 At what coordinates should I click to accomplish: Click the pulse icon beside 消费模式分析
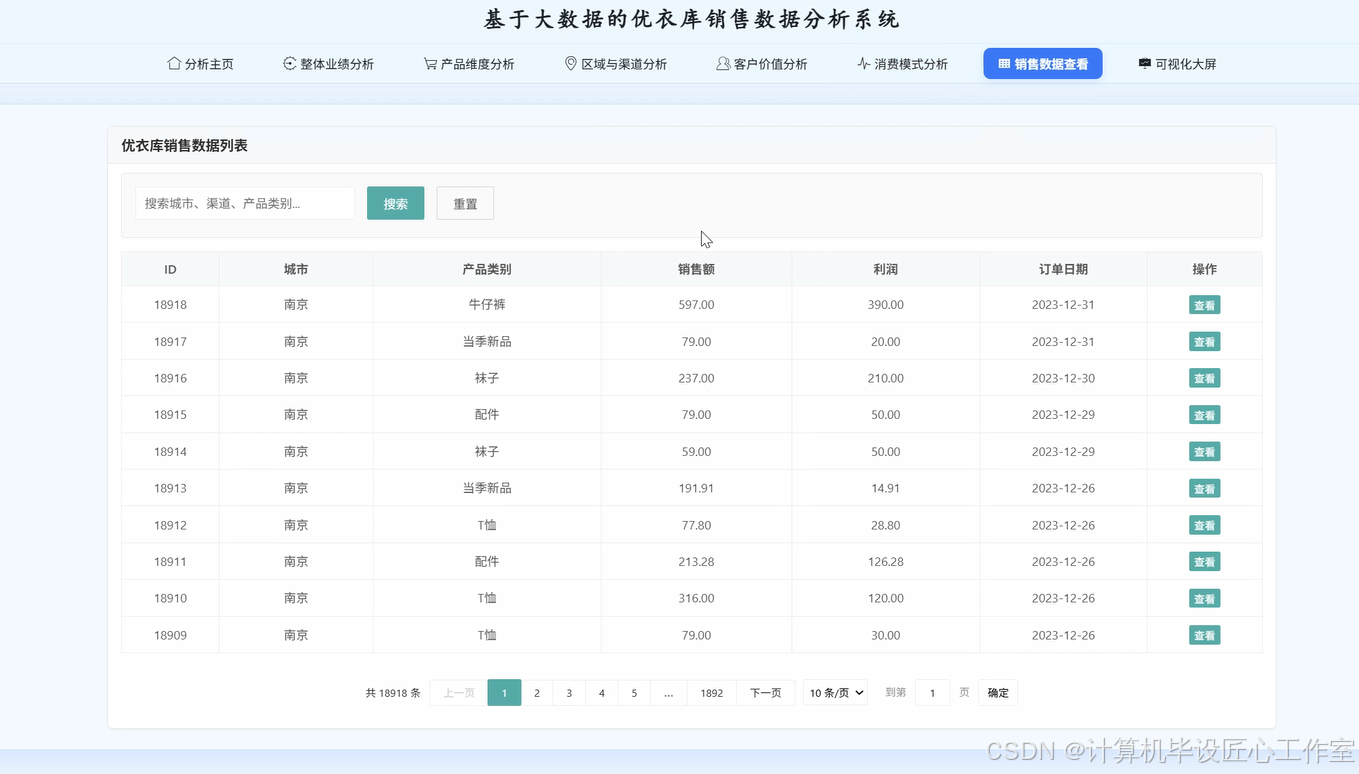click(864, 64)
